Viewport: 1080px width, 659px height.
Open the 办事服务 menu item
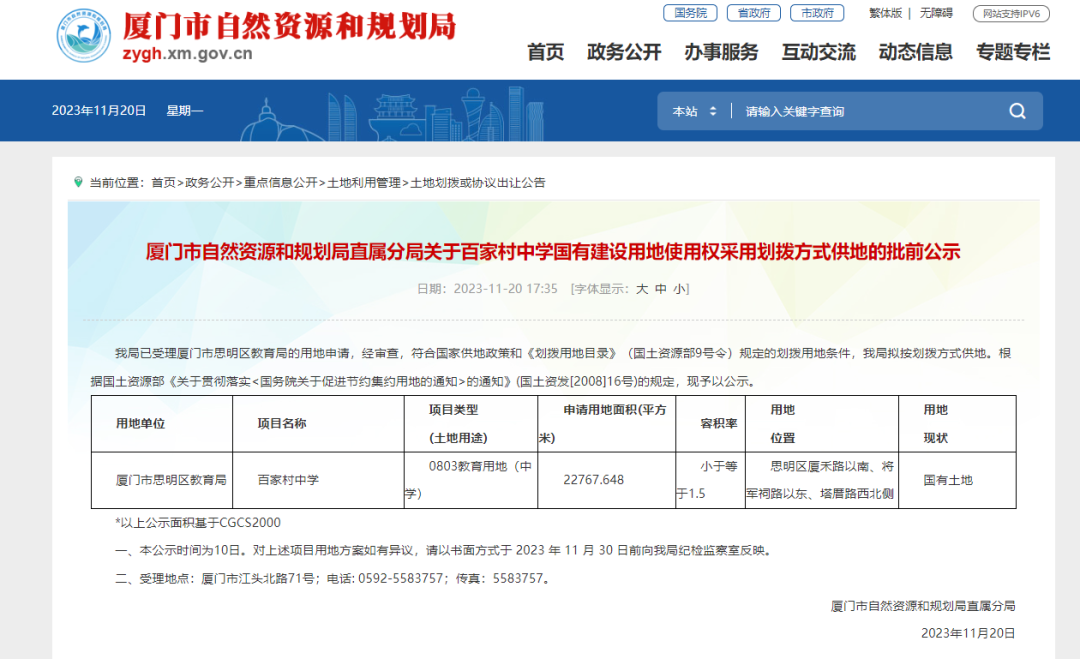pos(721,52)
